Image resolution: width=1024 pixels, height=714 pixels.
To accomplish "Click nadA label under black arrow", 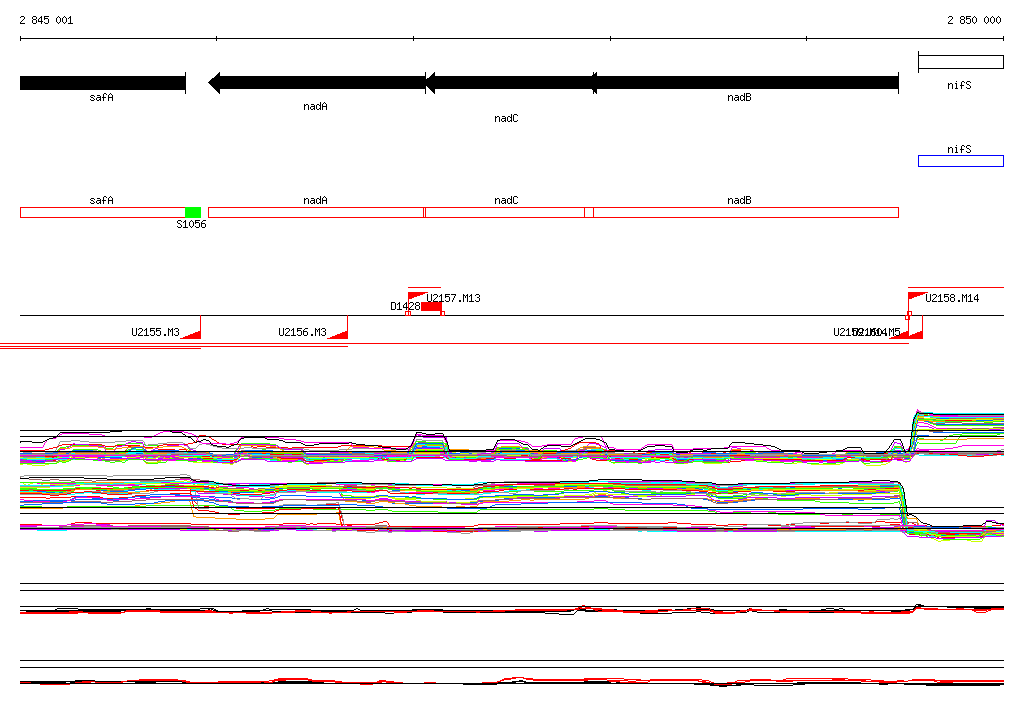I will pyautogui.click(x=315, y=106).
